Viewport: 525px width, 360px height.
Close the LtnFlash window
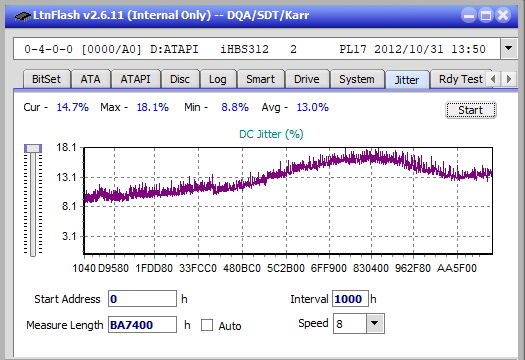point(503,15)
